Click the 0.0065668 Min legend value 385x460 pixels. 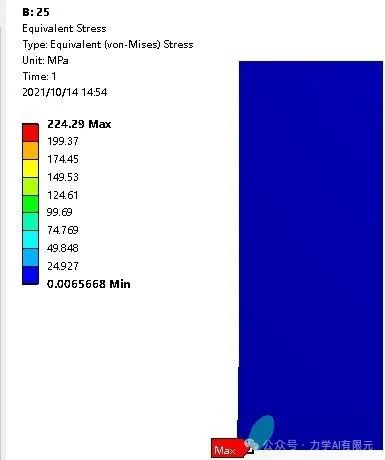point(89,284)
